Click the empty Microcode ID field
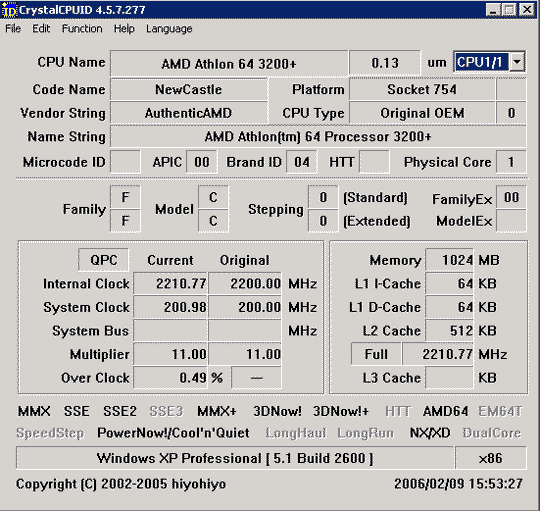The height and width of the screenshot is (511, 540). (125, 162)
